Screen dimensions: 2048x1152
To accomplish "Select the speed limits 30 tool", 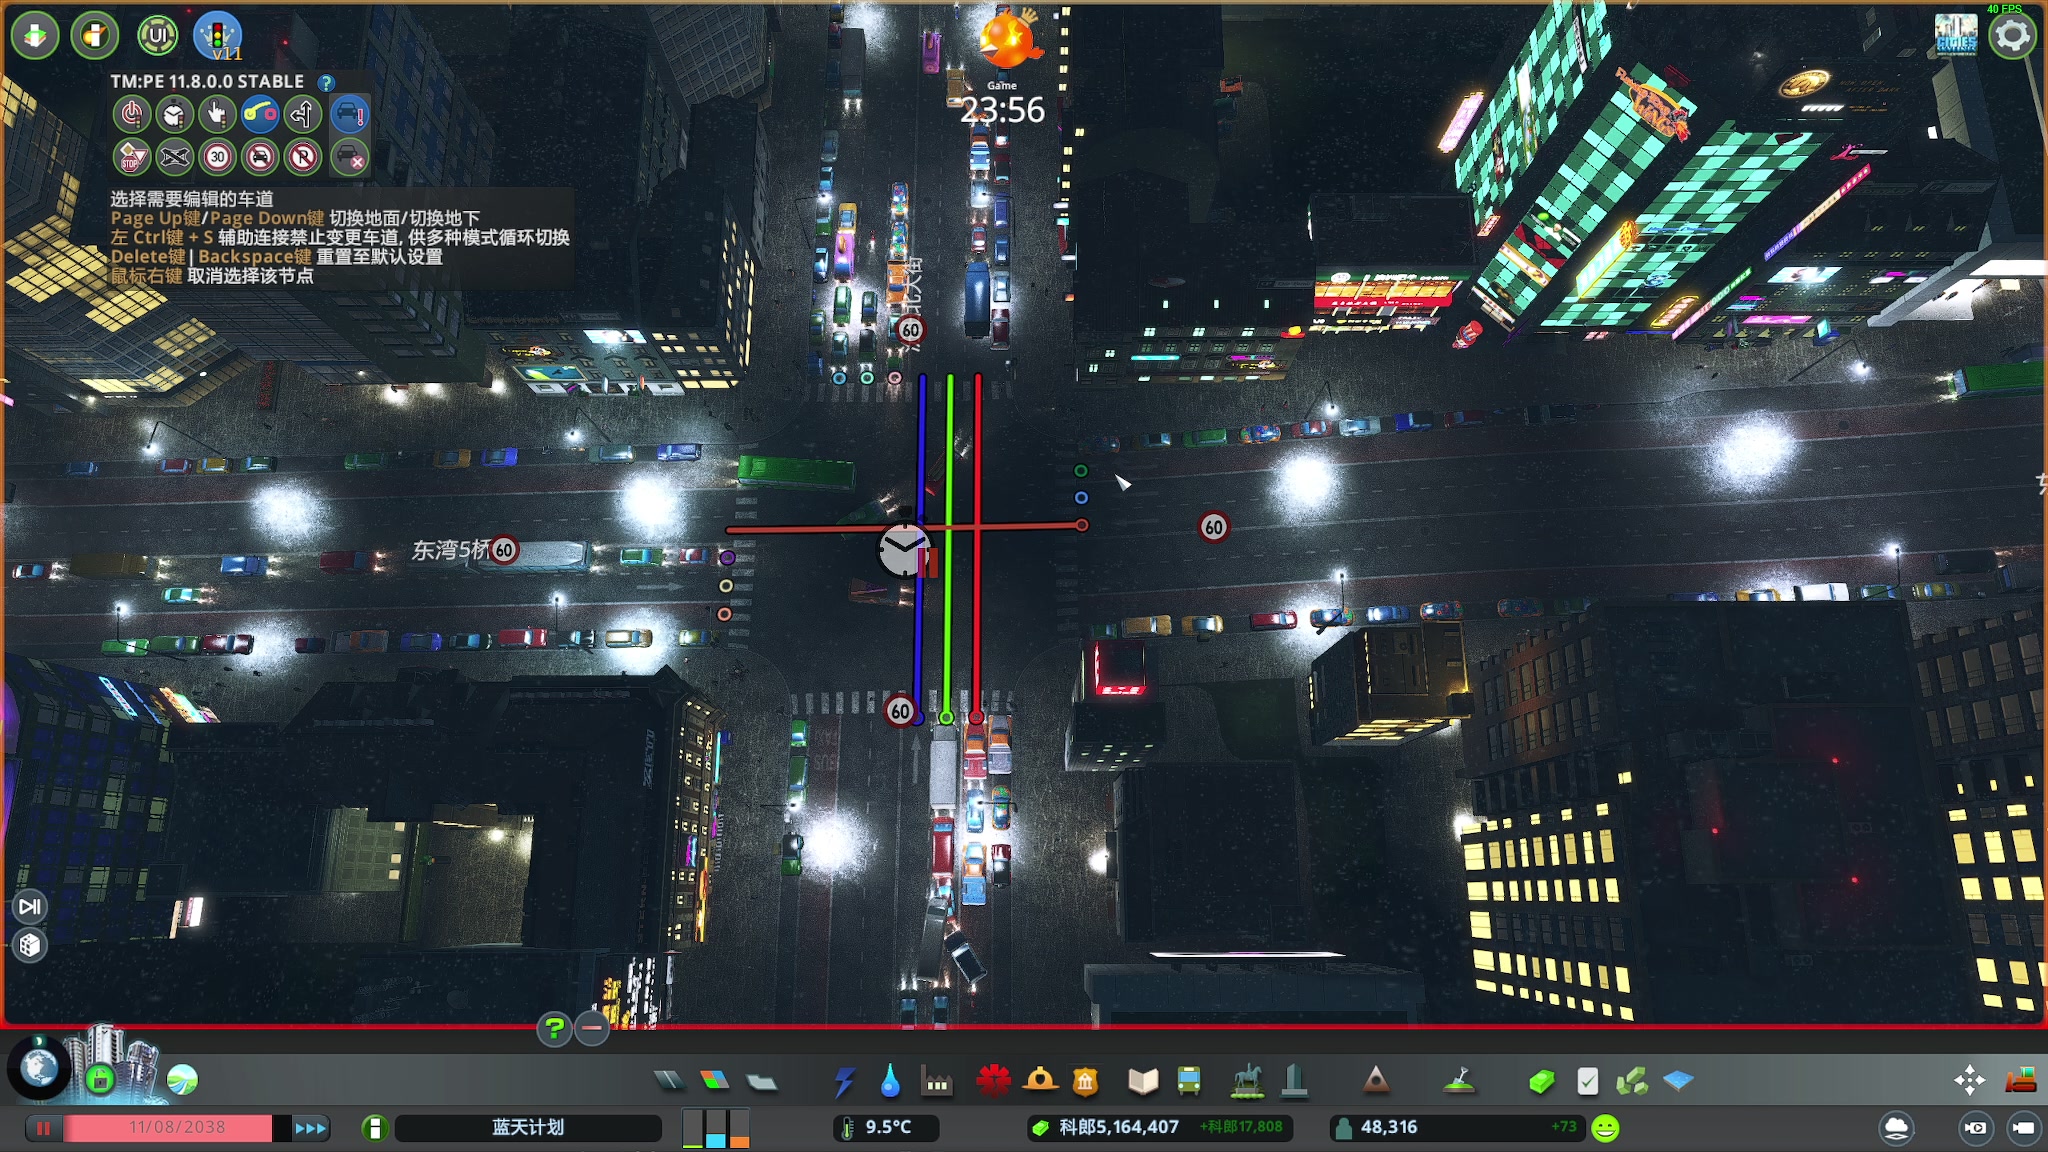I will click(x=217, y=158).
